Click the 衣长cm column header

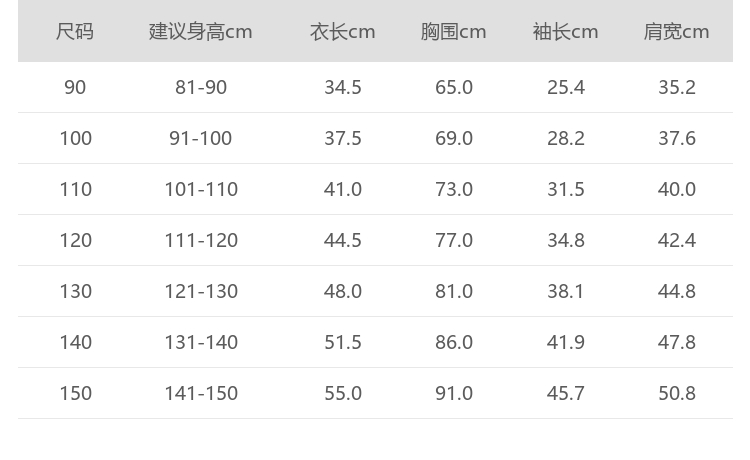tap(342, 31)
